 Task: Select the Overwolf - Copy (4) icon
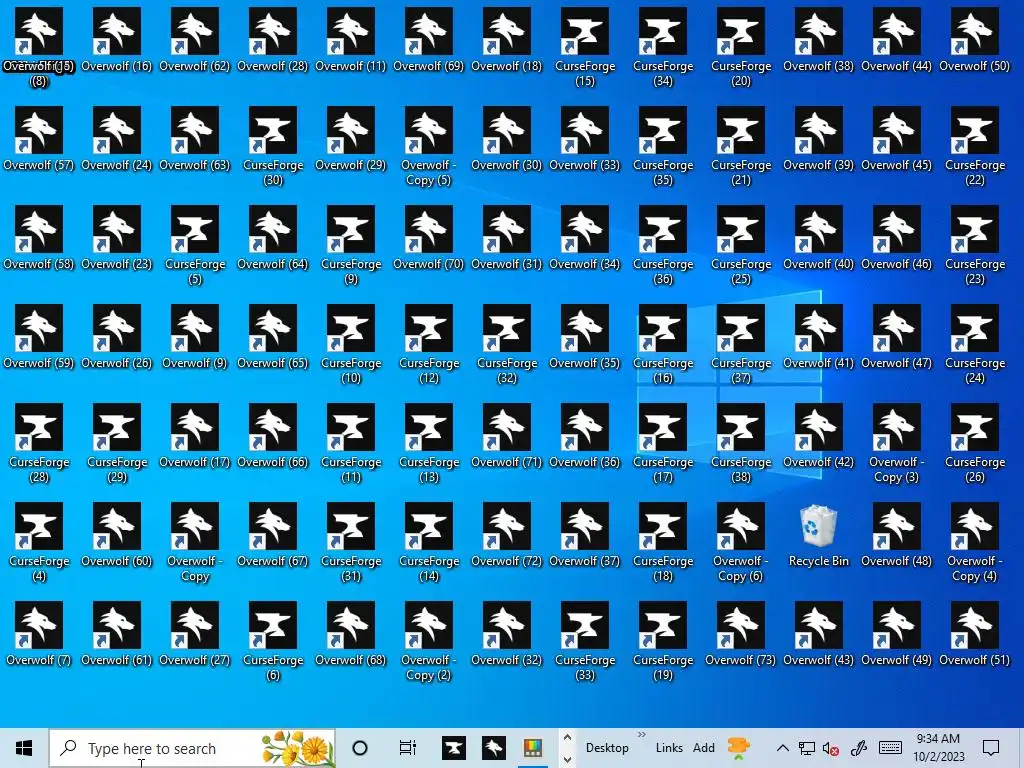[974, 542]
